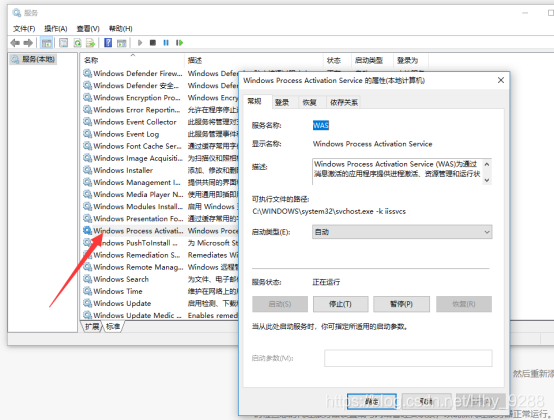Click the 取消 button in properties dialog
Image resolution: width=554 pixels, height=420 pixels.
pos(427,402)
